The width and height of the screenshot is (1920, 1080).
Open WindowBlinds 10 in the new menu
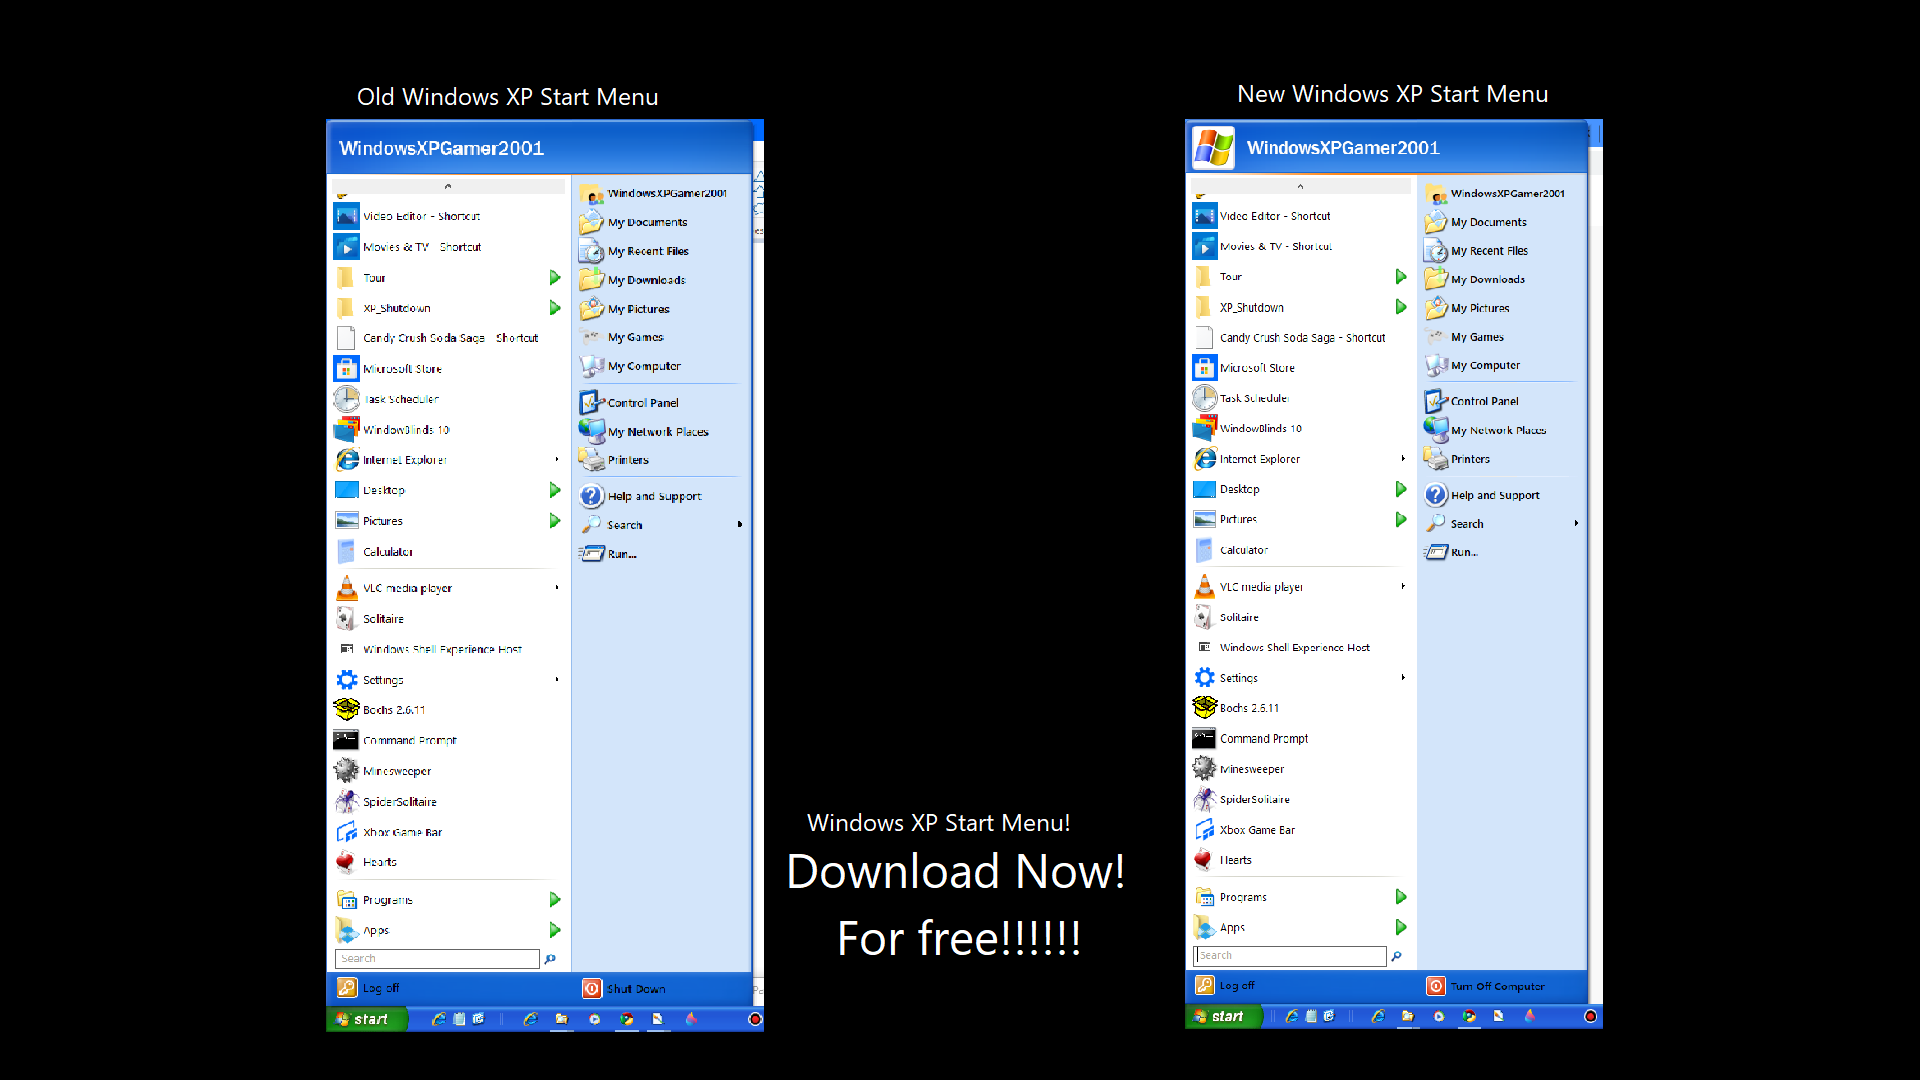1260,428
